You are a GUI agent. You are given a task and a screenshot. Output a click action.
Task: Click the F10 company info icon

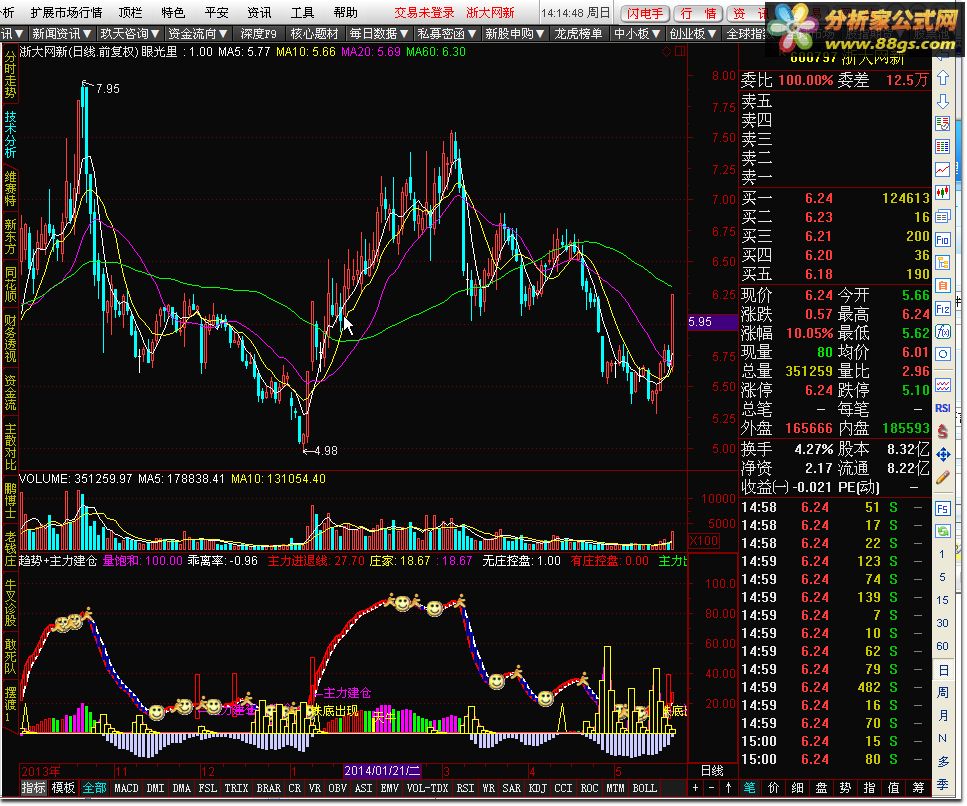tap(942, 239)
